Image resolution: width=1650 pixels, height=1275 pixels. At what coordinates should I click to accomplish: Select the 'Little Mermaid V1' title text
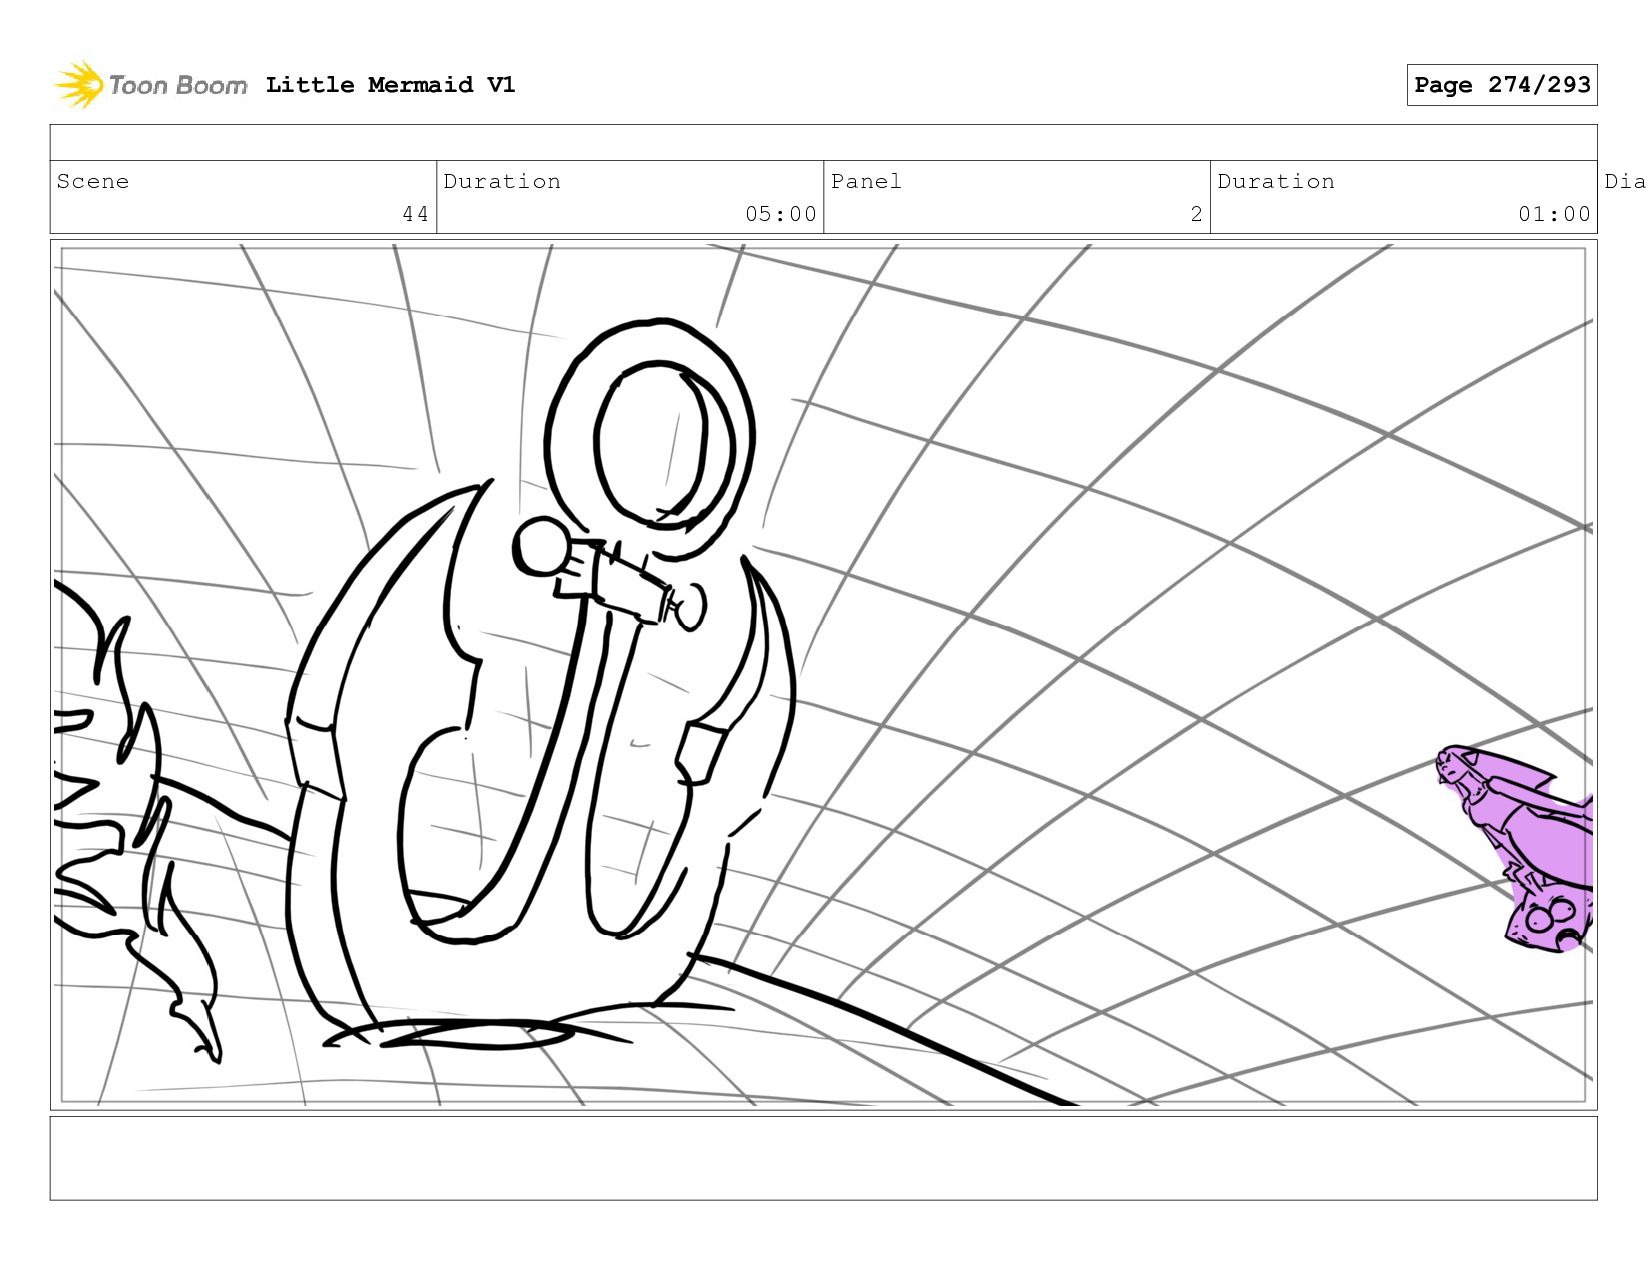[x=391, y=85]
